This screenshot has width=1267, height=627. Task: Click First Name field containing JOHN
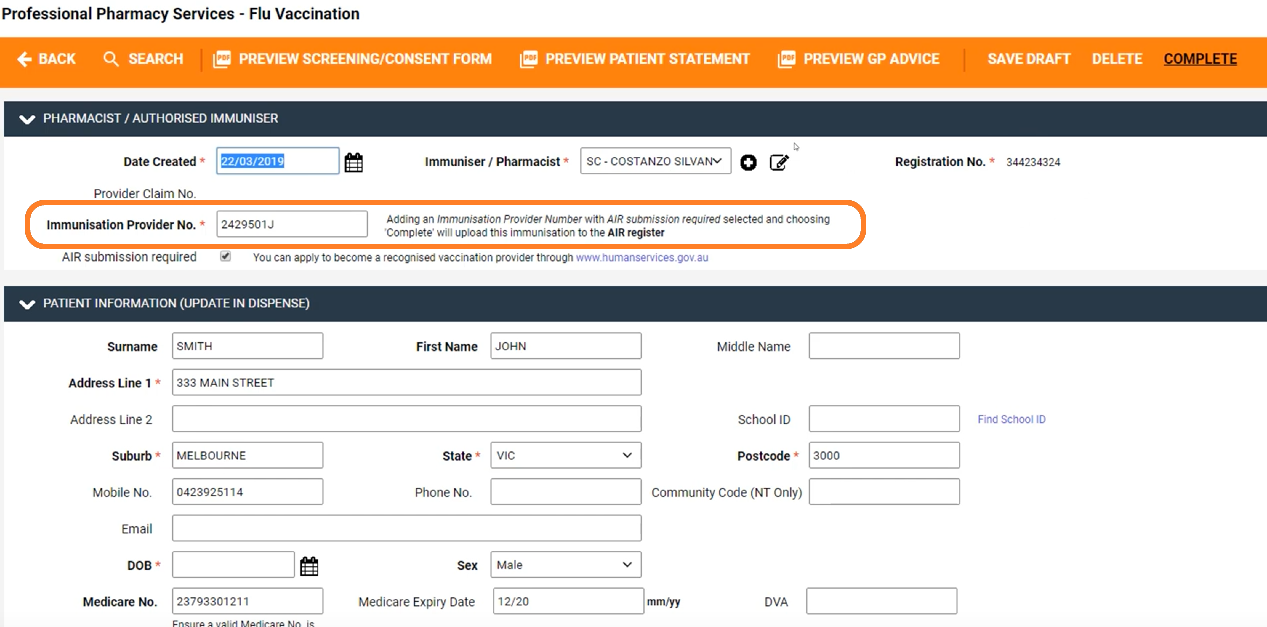click(566, 346)
